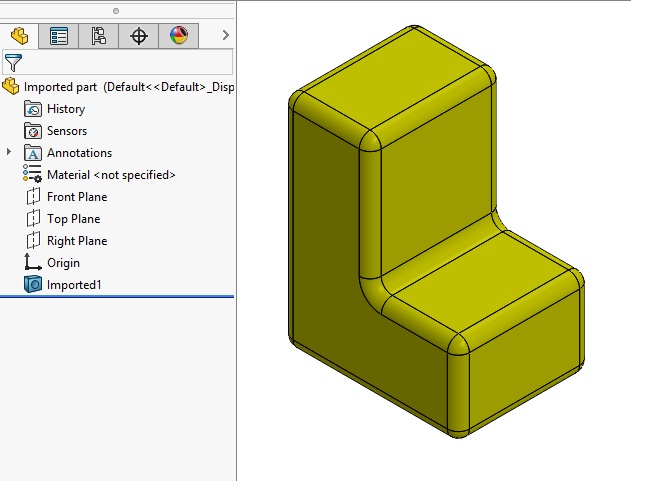Click the Front Plane icon

(33, 196)
